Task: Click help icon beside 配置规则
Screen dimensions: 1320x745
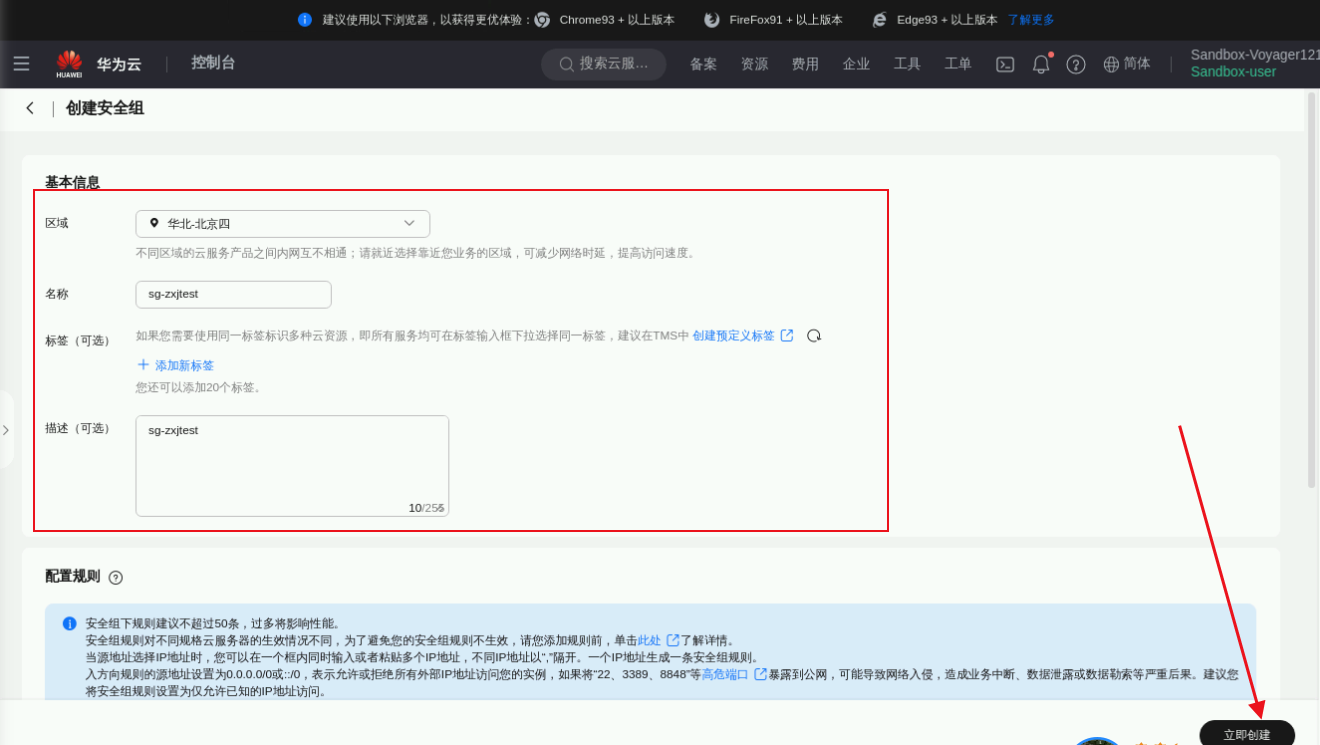Action: coord(116,577)
